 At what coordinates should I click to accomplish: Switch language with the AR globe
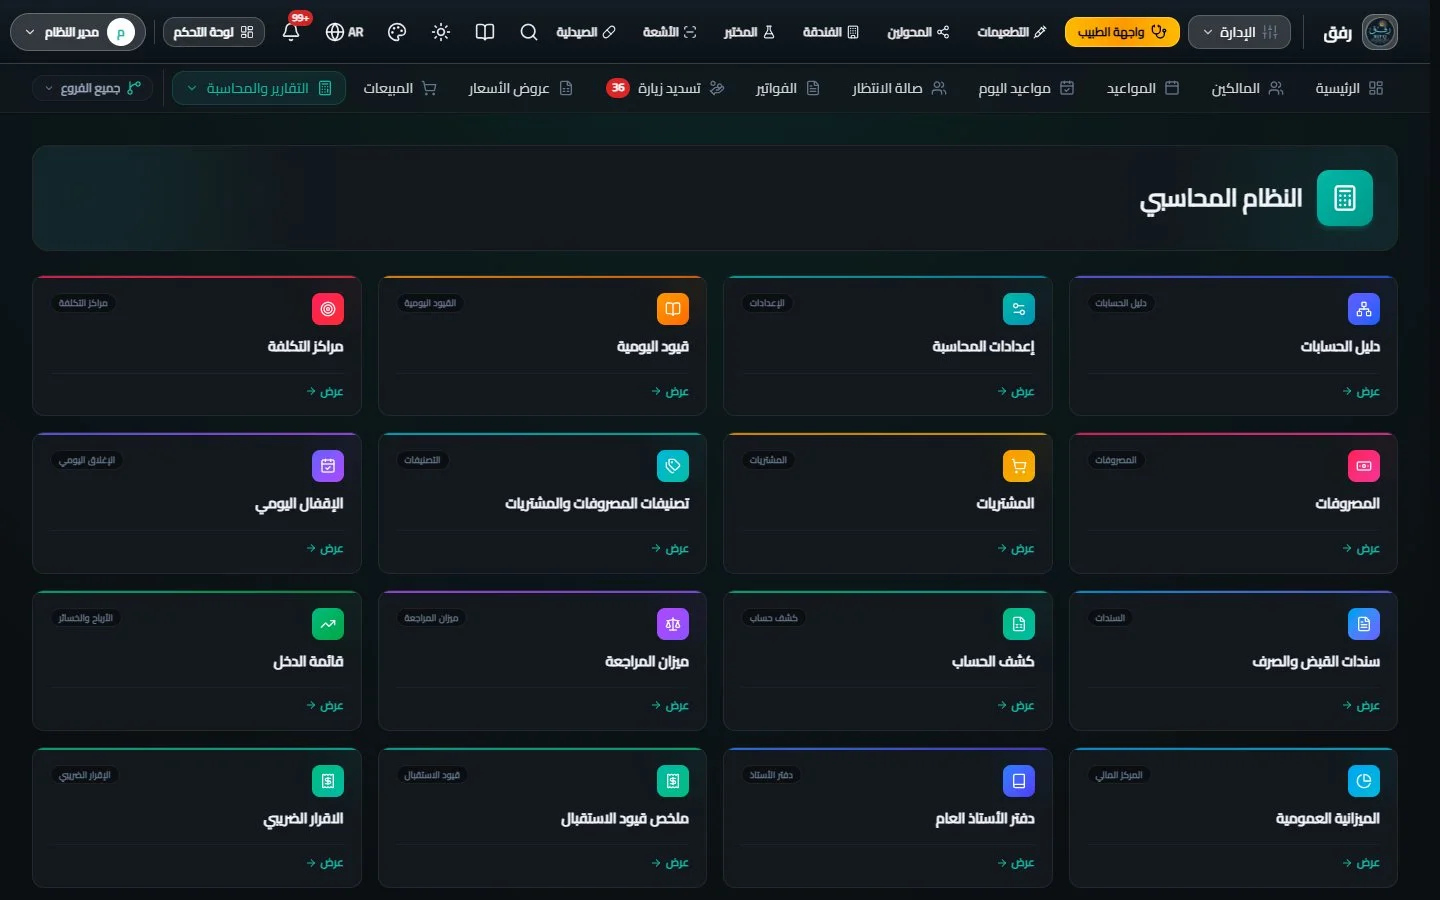(x=344, y=32)
